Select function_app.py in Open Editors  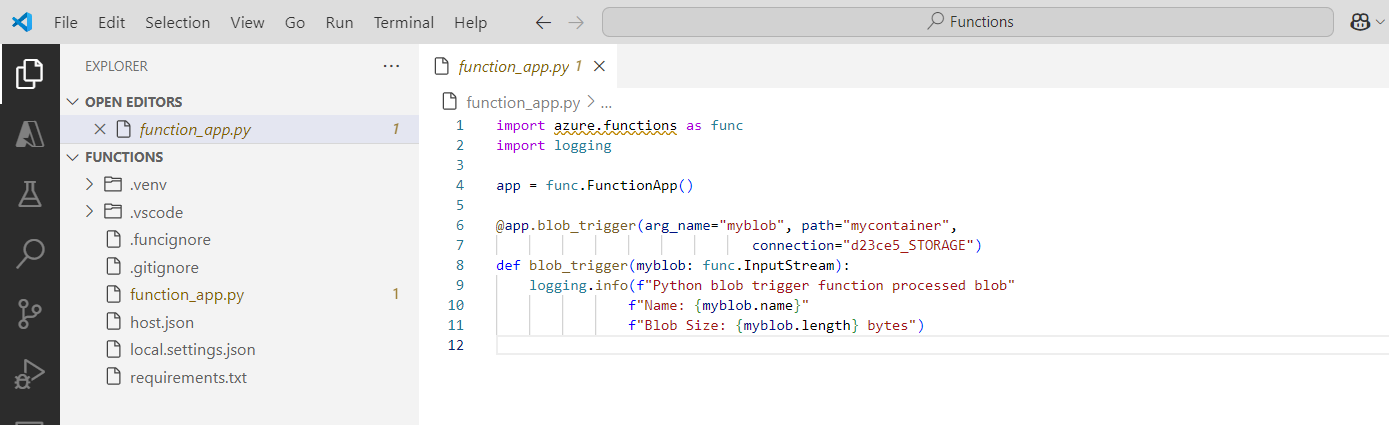click(x=239, y=129)
